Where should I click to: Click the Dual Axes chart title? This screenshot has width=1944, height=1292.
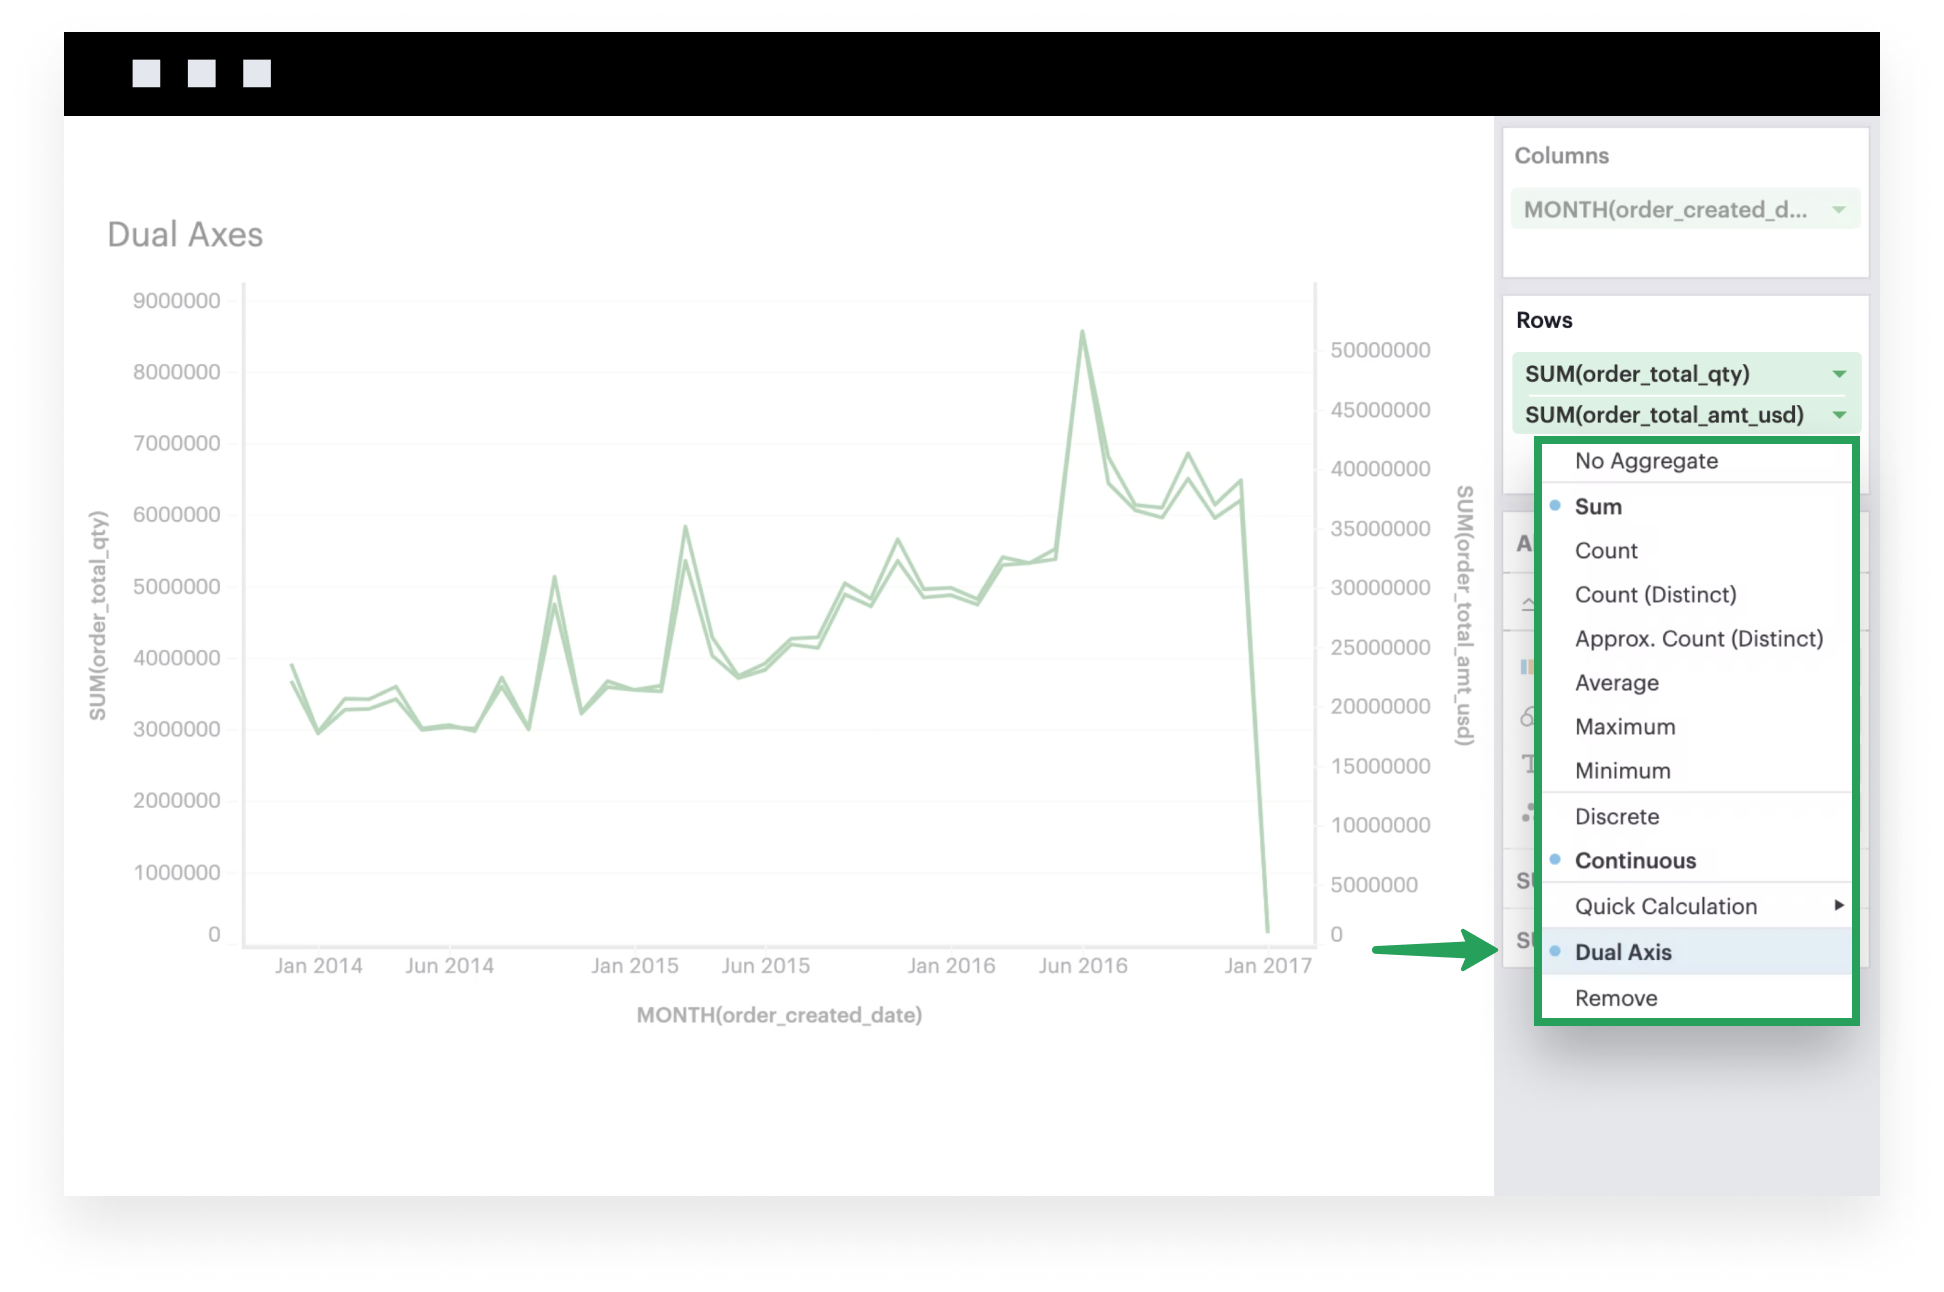point(185,235)
